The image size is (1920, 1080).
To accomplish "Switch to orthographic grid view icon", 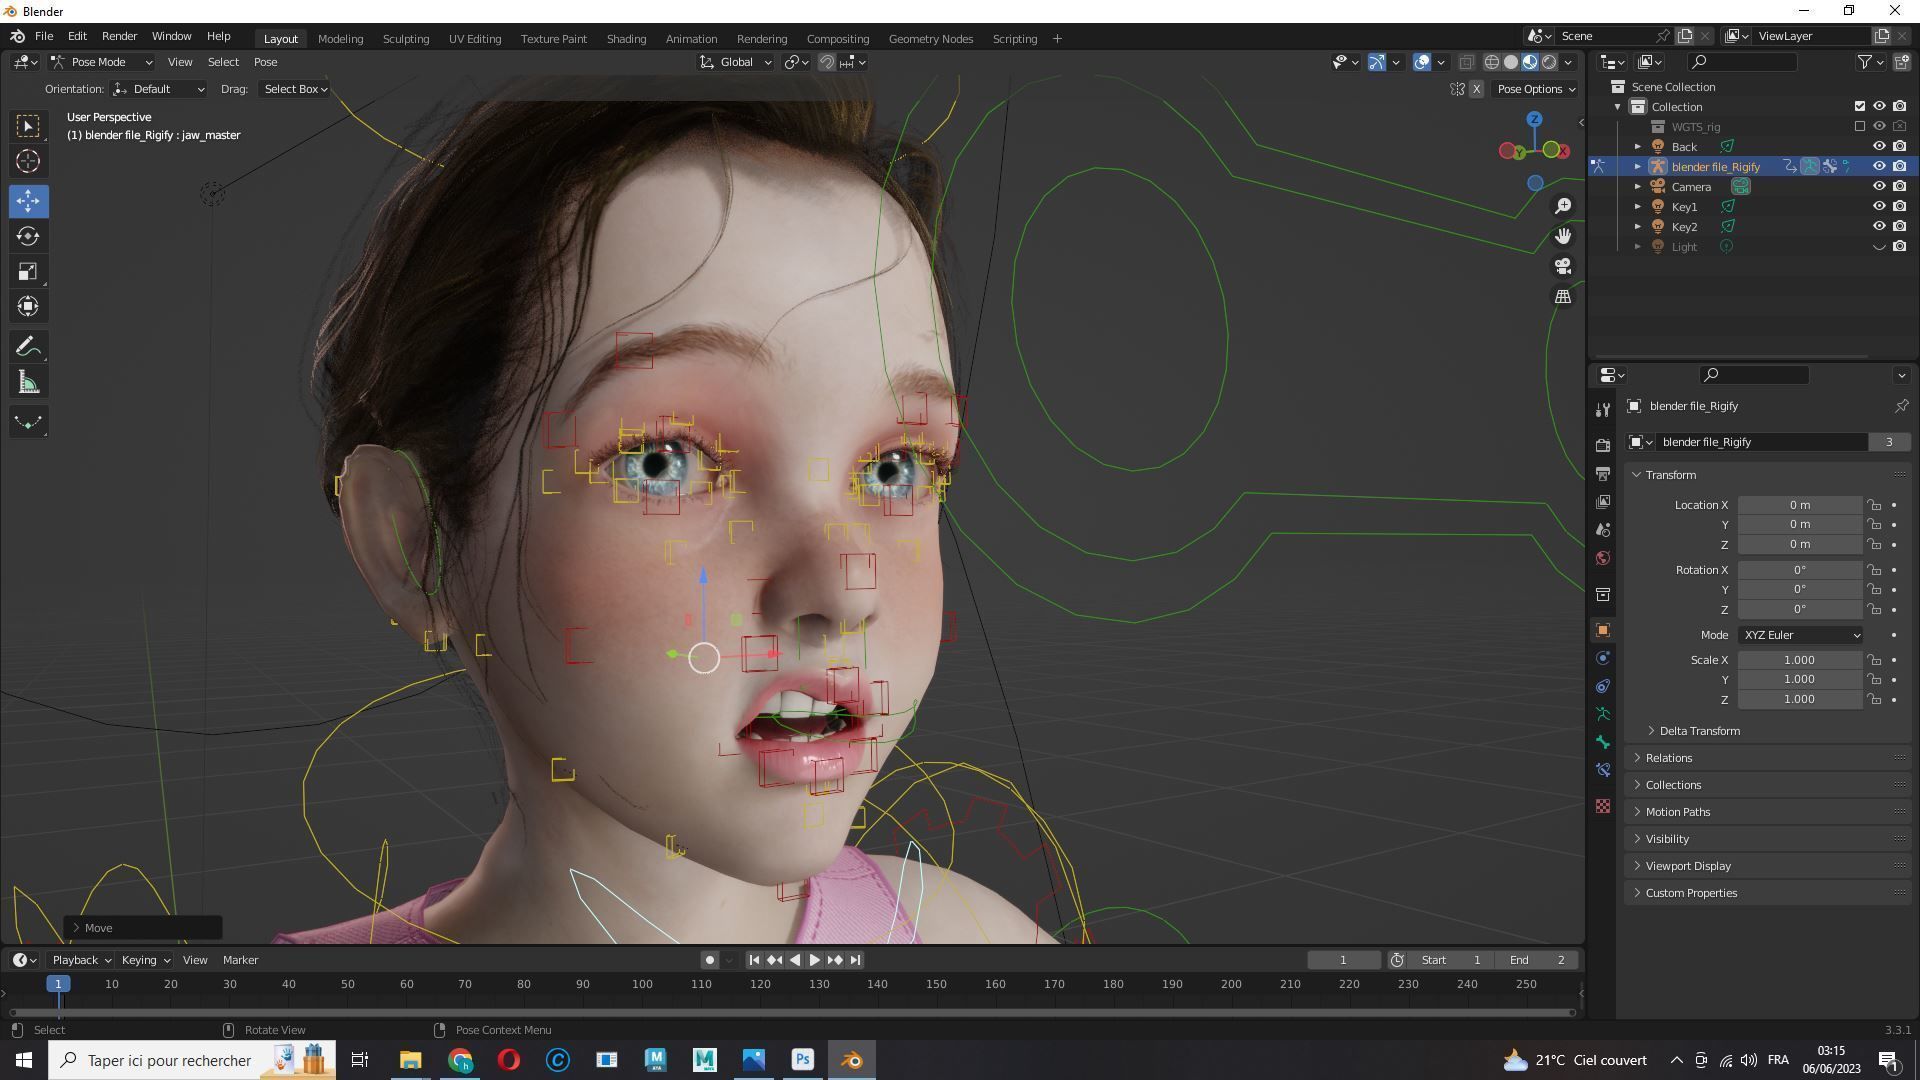I will 1563,297.
